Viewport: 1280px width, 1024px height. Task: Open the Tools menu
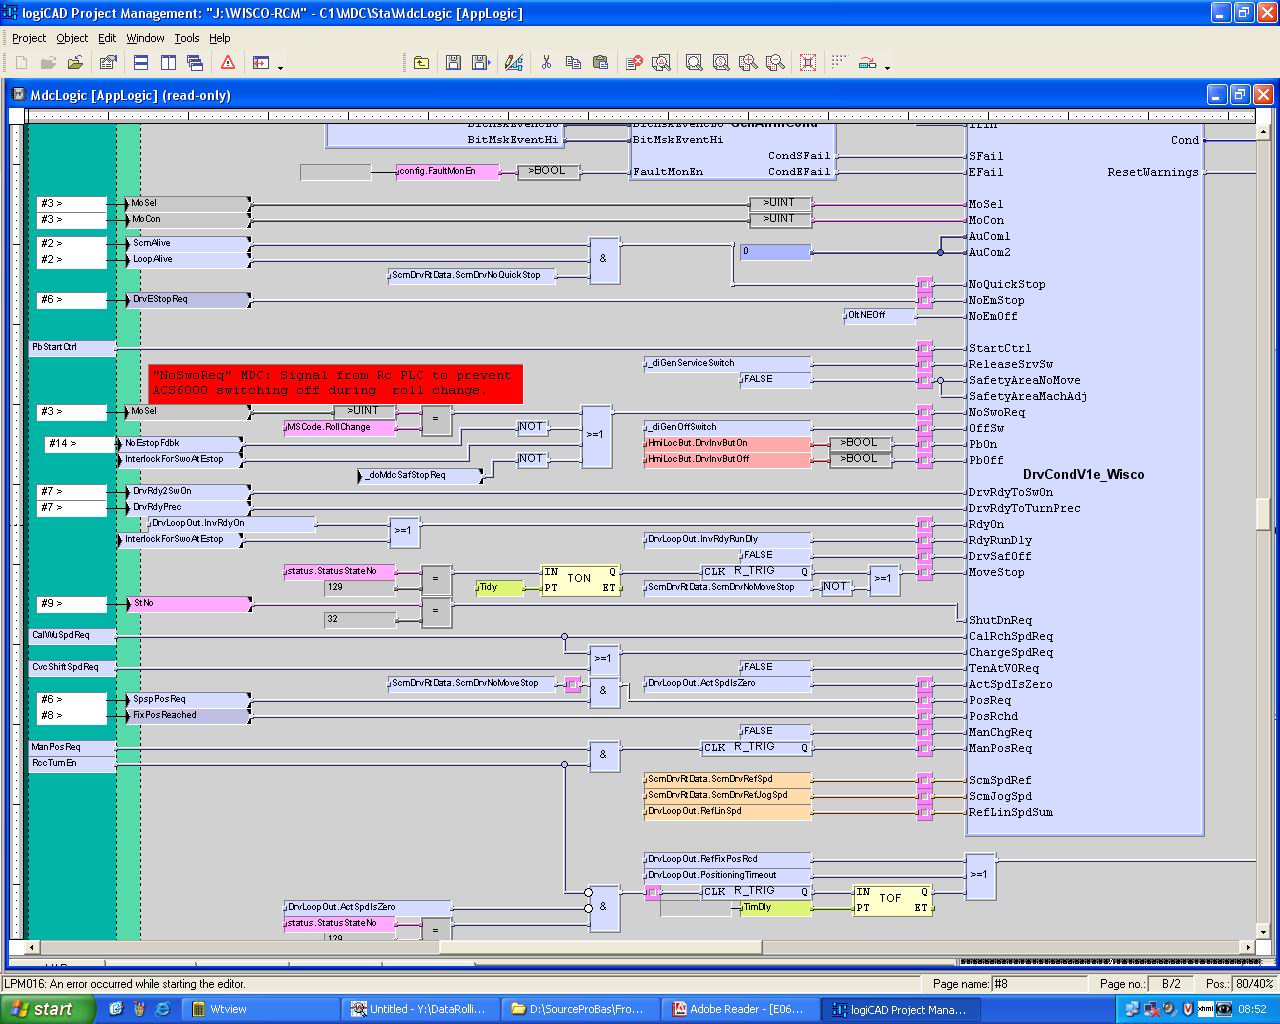(187, 38)
